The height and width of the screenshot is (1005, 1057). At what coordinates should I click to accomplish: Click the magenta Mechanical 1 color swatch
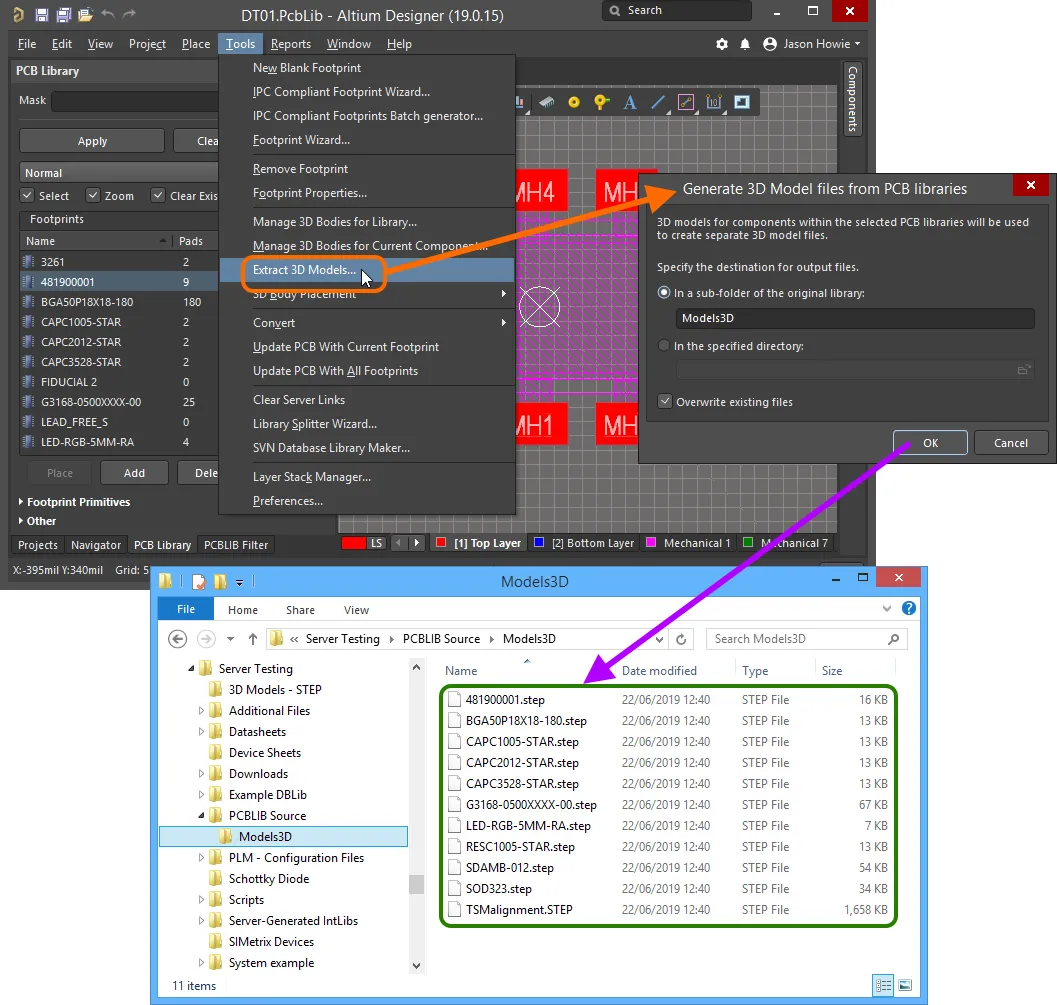click(x=651, y=543)
